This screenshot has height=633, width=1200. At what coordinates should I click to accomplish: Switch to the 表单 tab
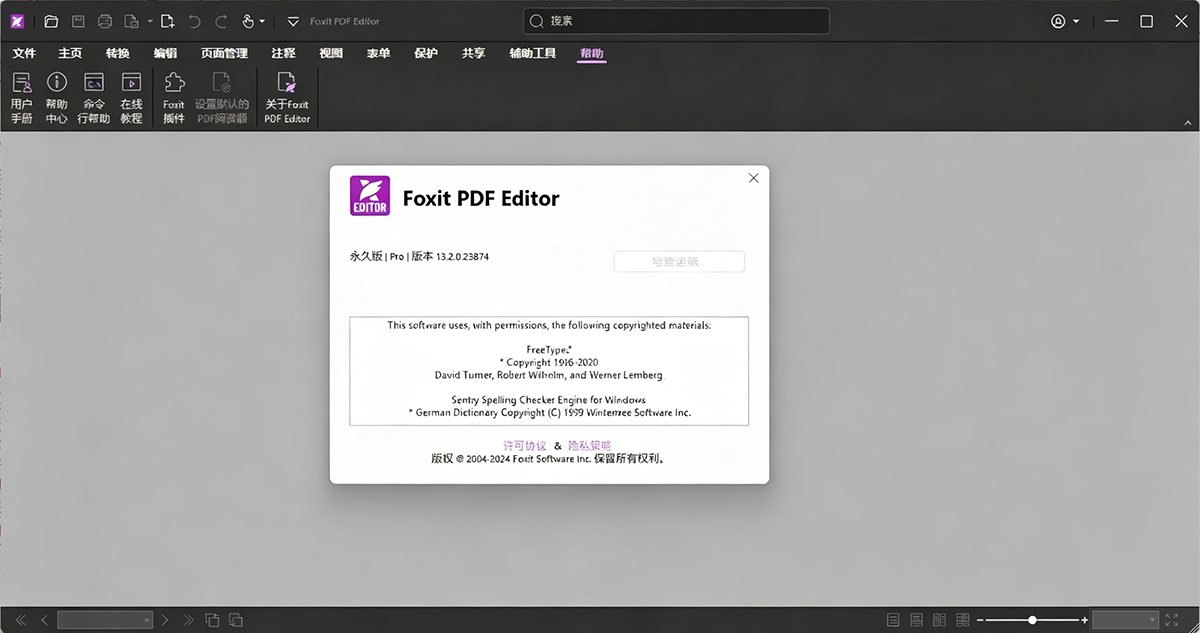[x=378, y=53]
